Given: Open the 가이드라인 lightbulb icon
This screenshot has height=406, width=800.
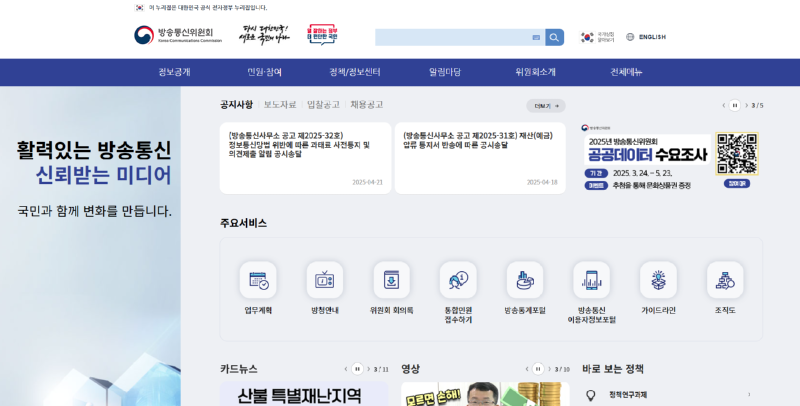Looking at the screenshot, I should (658, 280).
